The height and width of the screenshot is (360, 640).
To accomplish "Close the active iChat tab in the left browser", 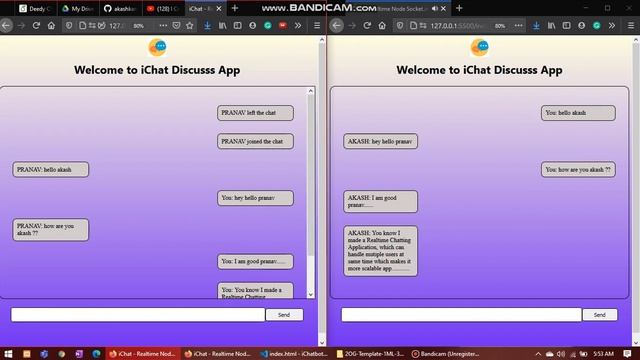I will click(219, 9).
